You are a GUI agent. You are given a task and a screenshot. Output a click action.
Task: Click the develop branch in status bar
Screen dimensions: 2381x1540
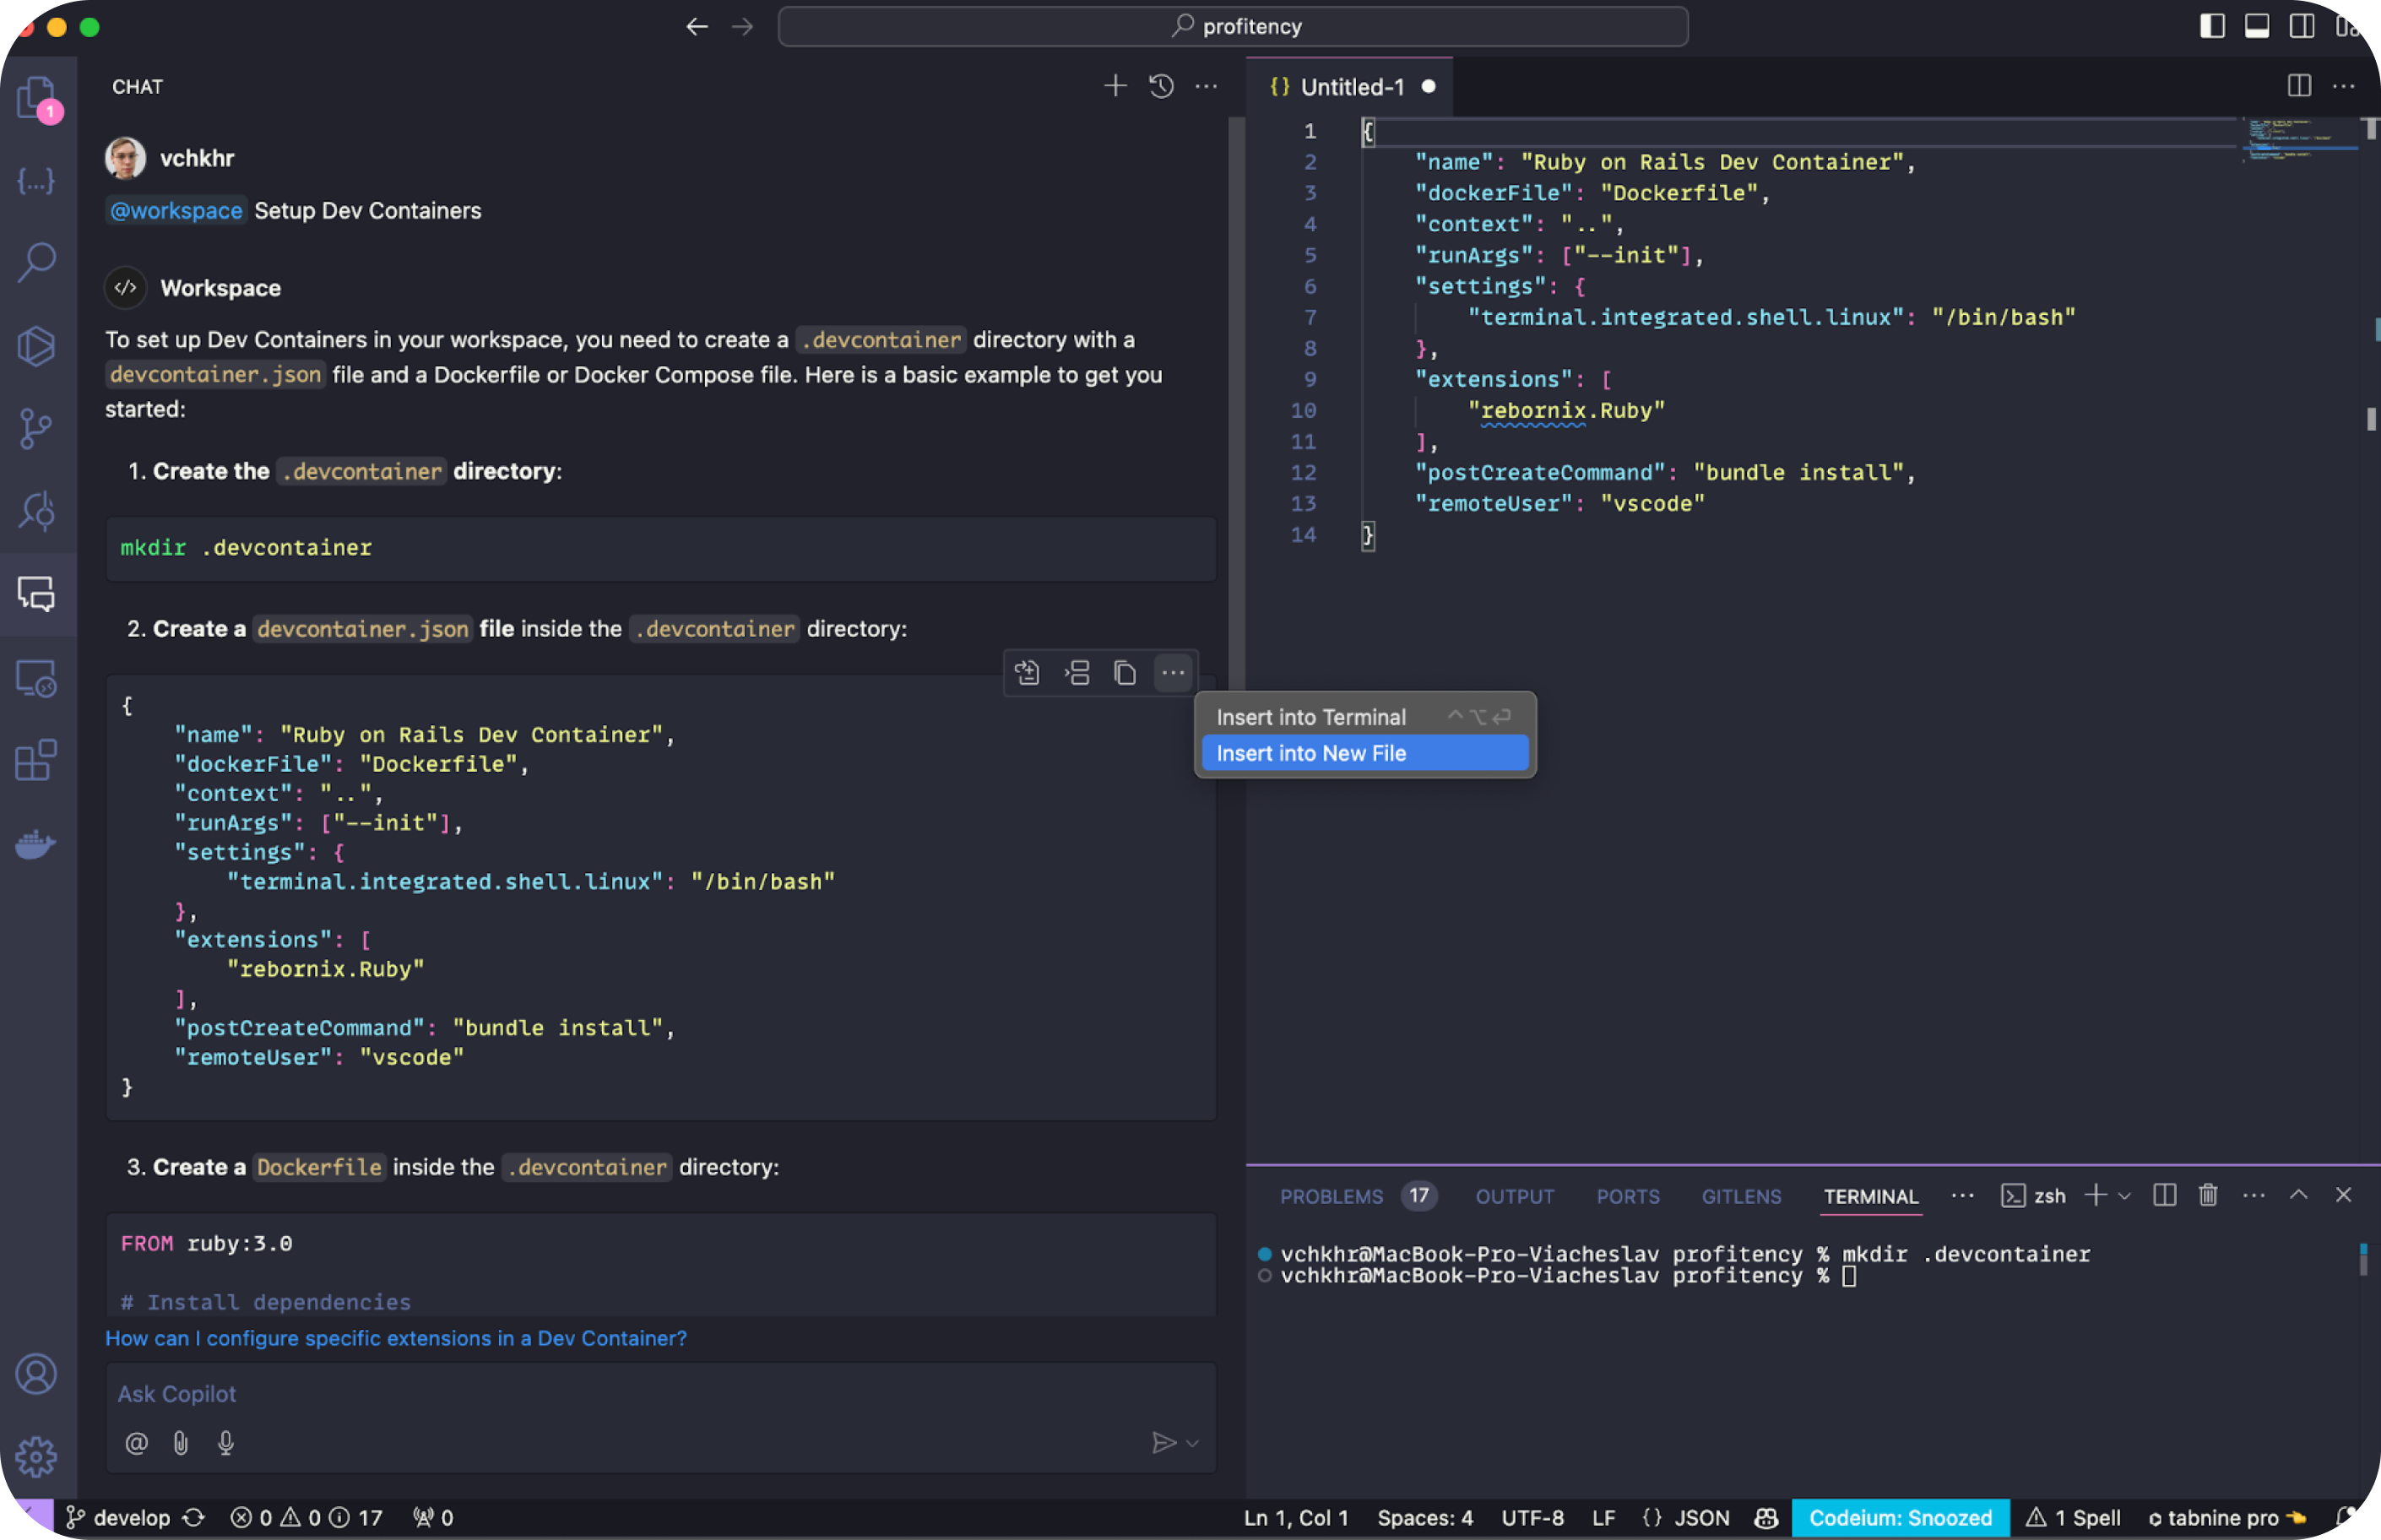[130, 1518]
